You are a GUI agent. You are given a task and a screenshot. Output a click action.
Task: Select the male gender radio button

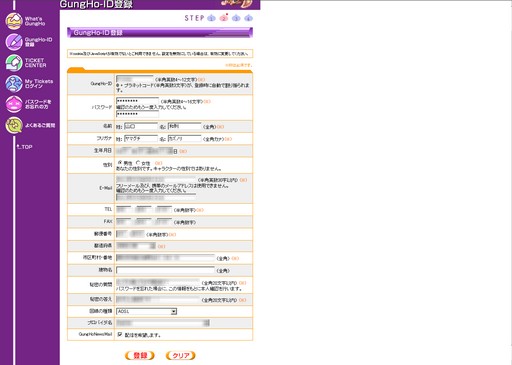click(x=120, y=163)
